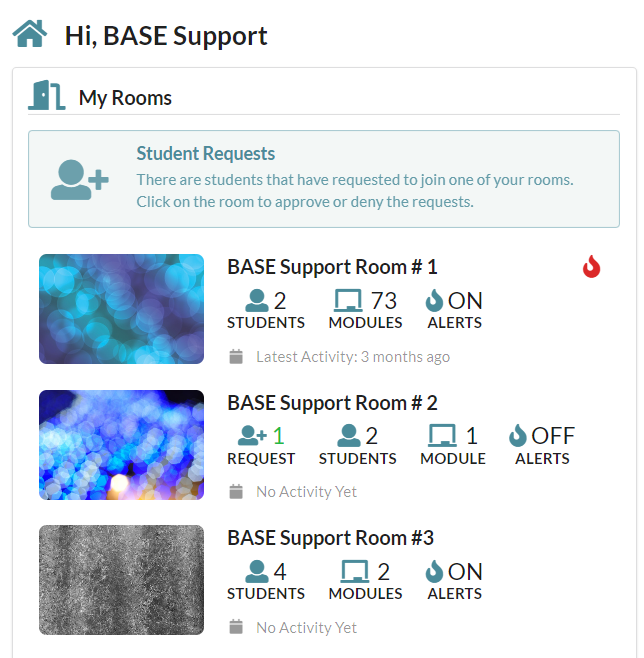Open BASE Support Room # 2 title

[332, 403]
